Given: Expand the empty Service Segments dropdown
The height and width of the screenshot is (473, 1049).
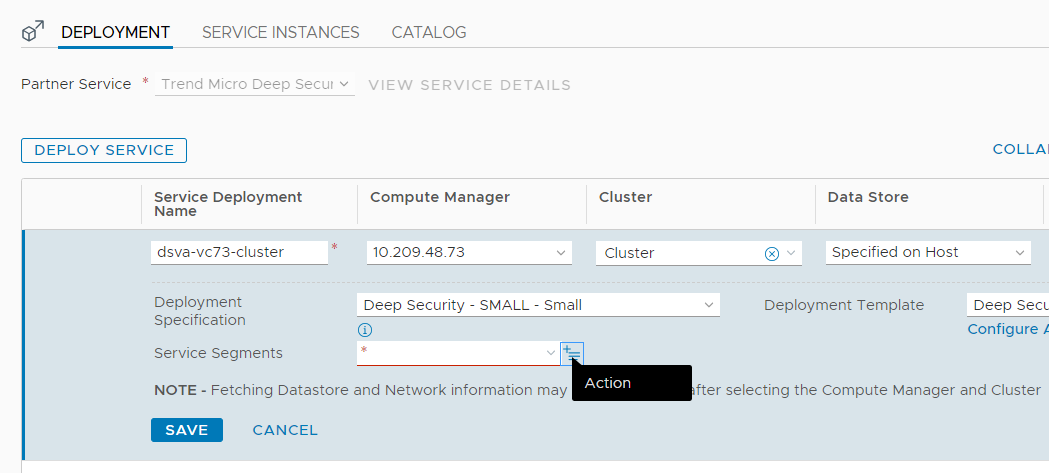Looking at the screenshot, I should (x=457, y=352).
